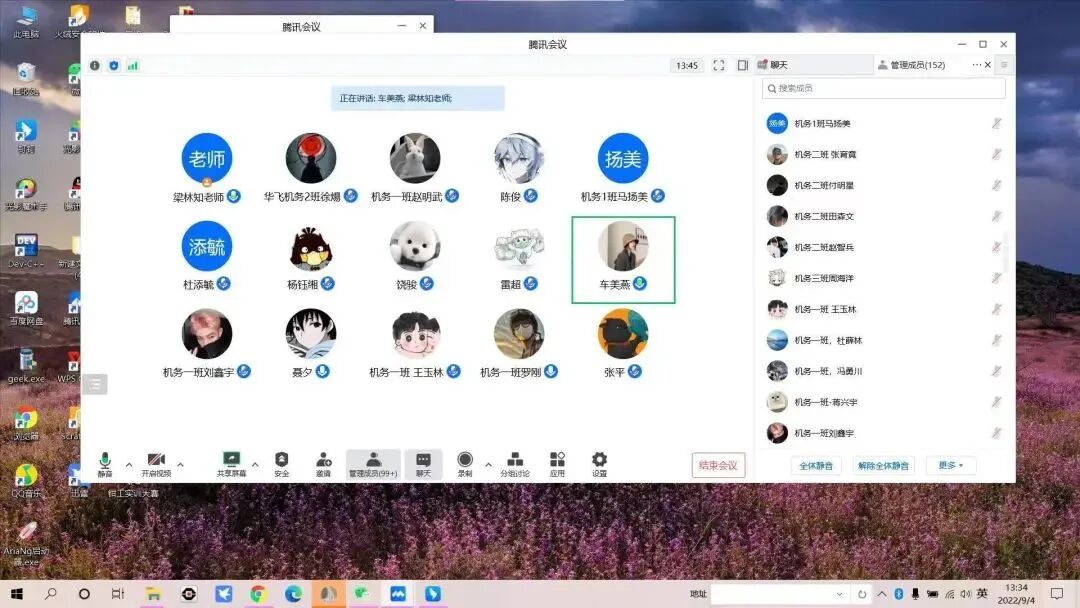Screen dimensions: 1080x608
Task: Toggle muted mic for 机务三班周海洋 row
Action: 996,278
